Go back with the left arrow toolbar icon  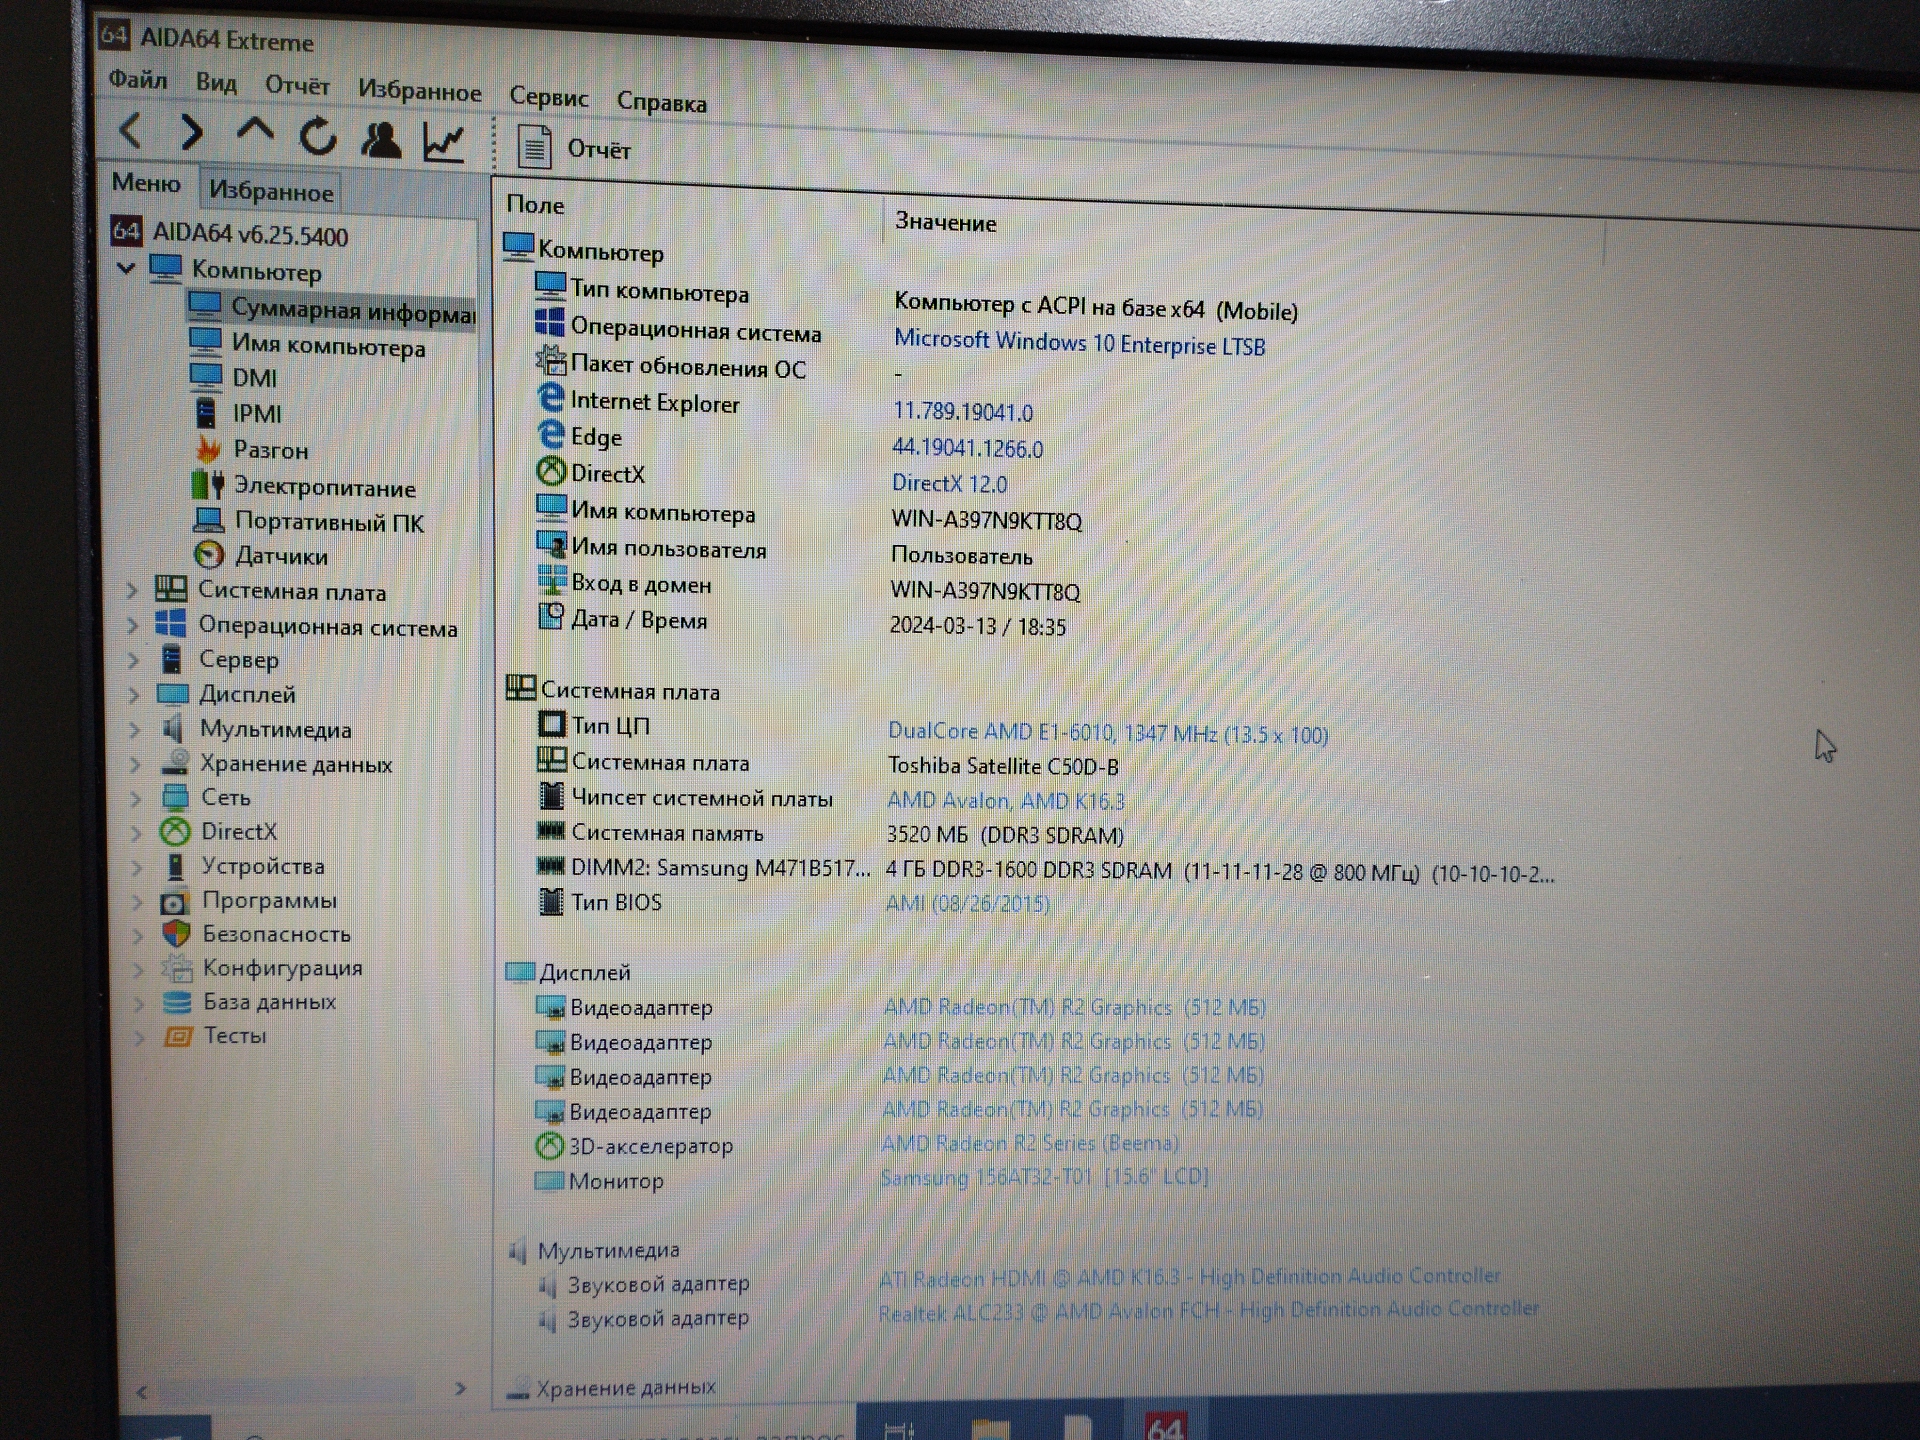tap(131, 130)
